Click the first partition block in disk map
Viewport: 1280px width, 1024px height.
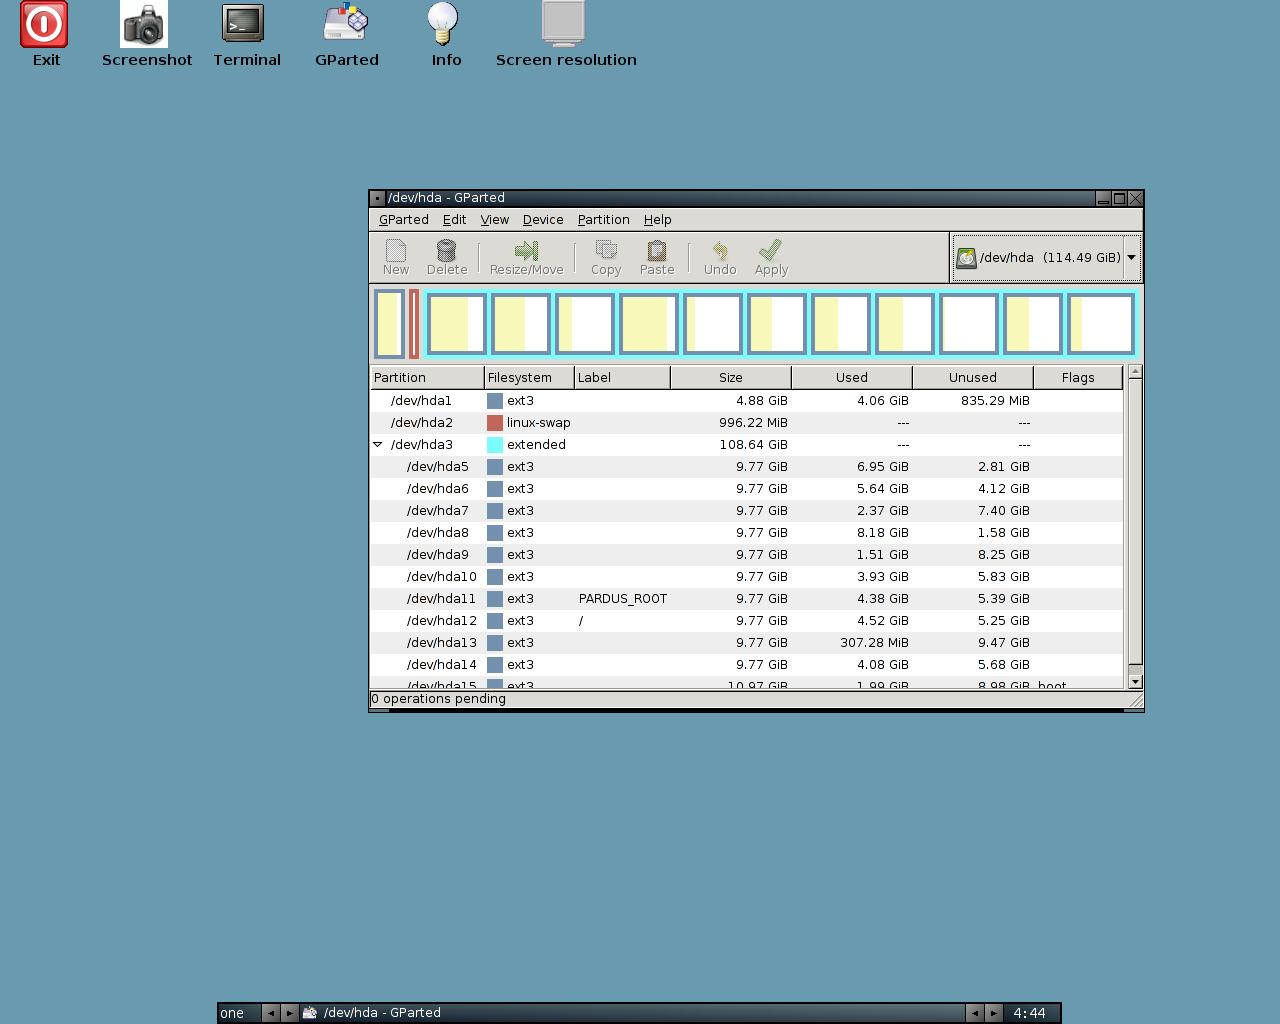[x=389, y=324]
